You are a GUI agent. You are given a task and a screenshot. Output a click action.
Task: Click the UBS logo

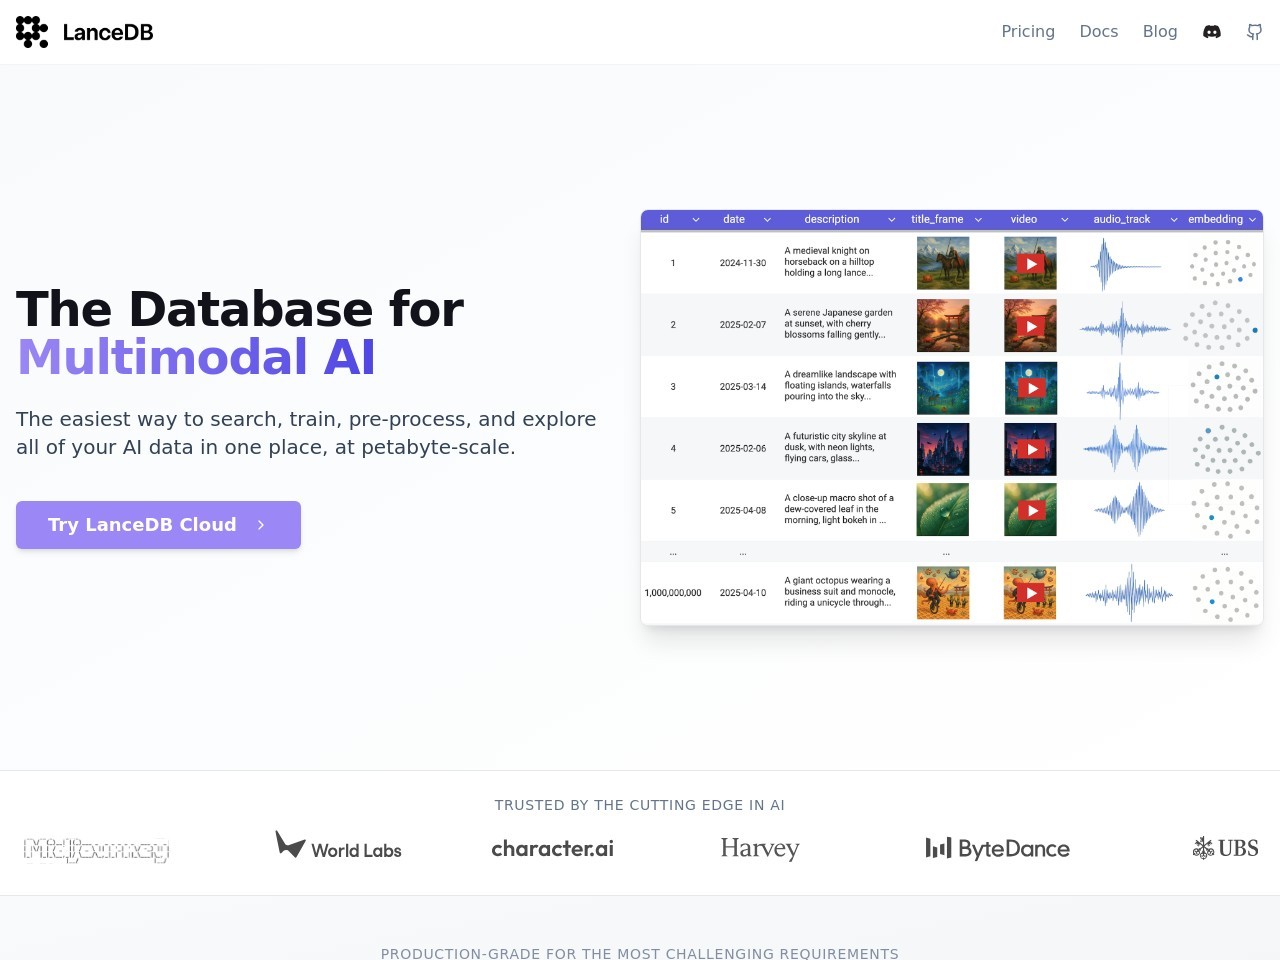[x=1226, y=848]
